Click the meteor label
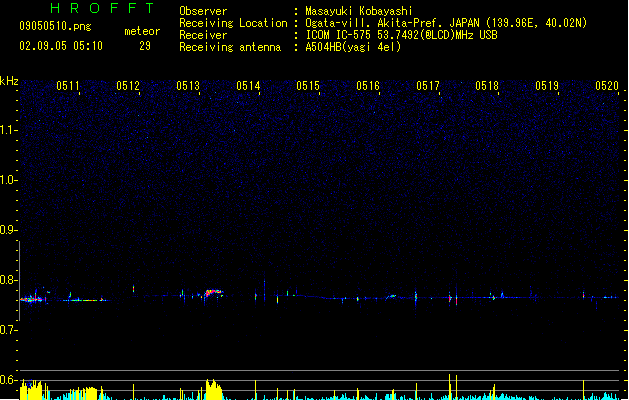This screenshot has height=400, width=629. [x=142, y=31]
